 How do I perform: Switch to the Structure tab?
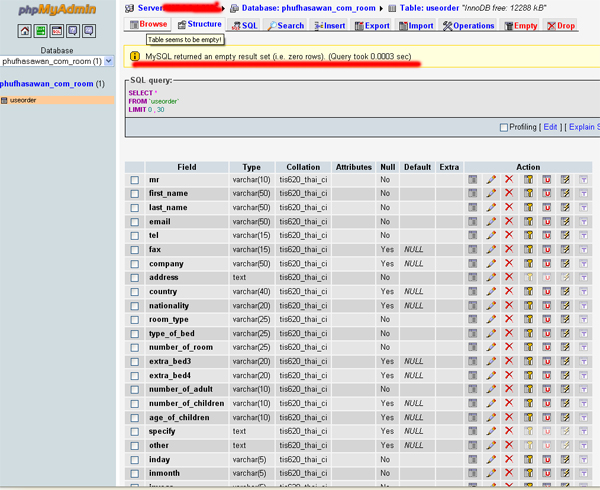[199, 24]
